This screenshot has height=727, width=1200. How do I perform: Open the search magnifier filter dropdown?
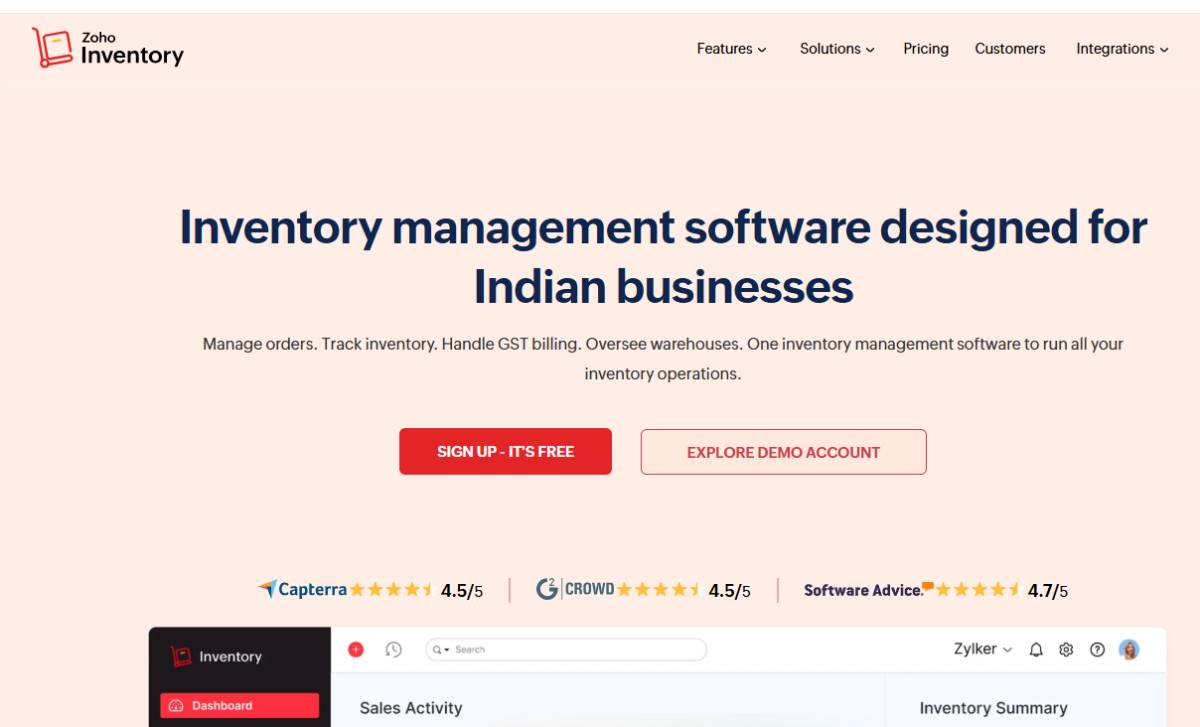pos(441,650)
